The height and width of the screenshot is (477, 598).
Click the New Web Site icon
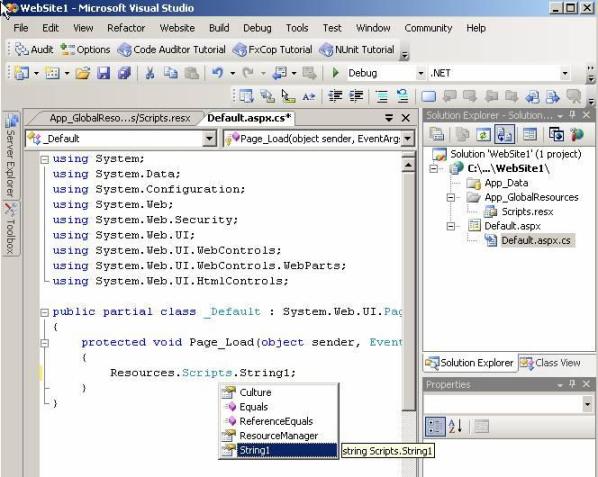point(22,72)
